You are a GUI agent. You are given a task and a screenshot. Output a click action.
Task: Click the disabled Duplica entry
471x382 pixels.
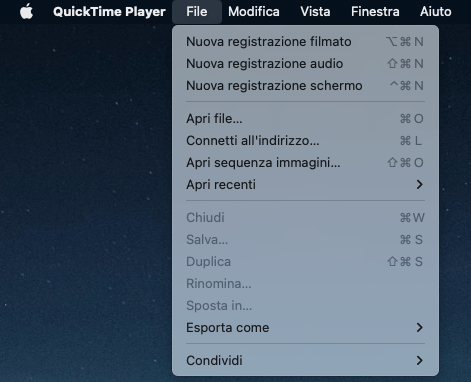[x=305, y=262]
